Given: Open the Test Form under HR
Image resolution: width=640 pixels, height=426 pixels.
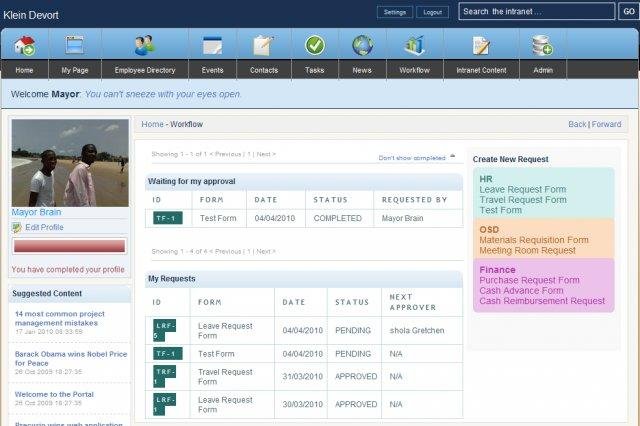Looking at the screenshot, I should pos(500,210).
